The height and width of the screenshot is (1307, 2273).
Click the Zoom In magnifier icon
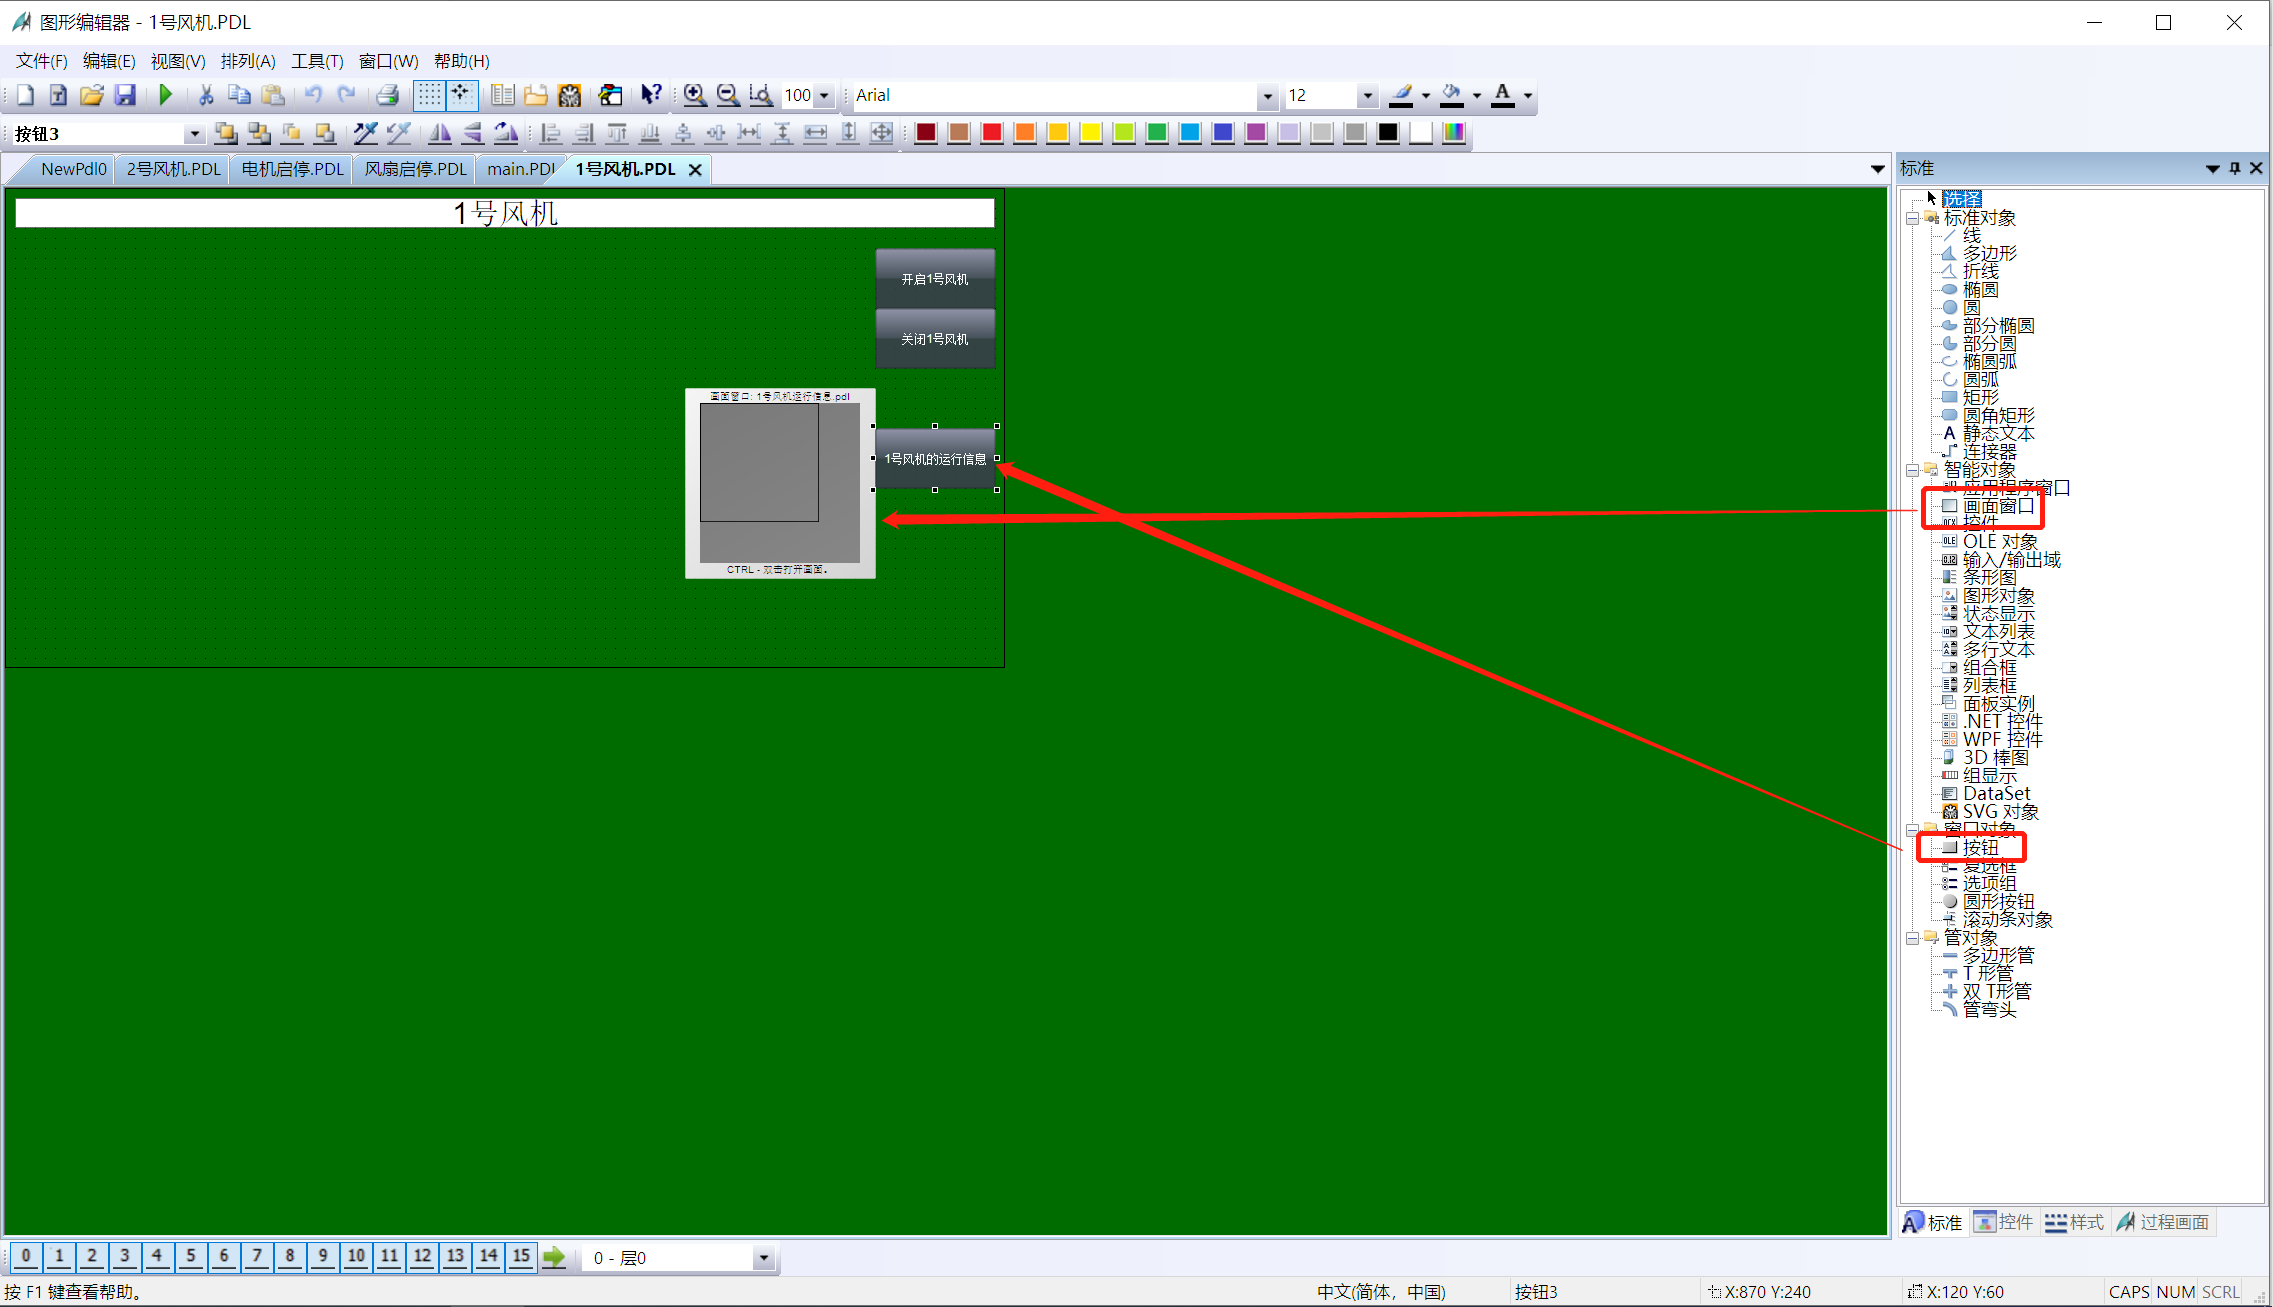click(695, 95)
